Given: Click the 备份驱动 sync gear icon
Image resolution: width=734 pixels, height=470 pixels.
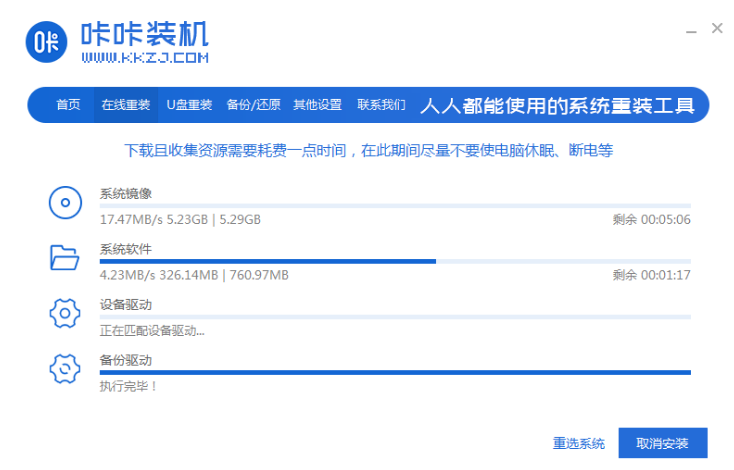Looking at the screenshot, I should click(64, 368).
